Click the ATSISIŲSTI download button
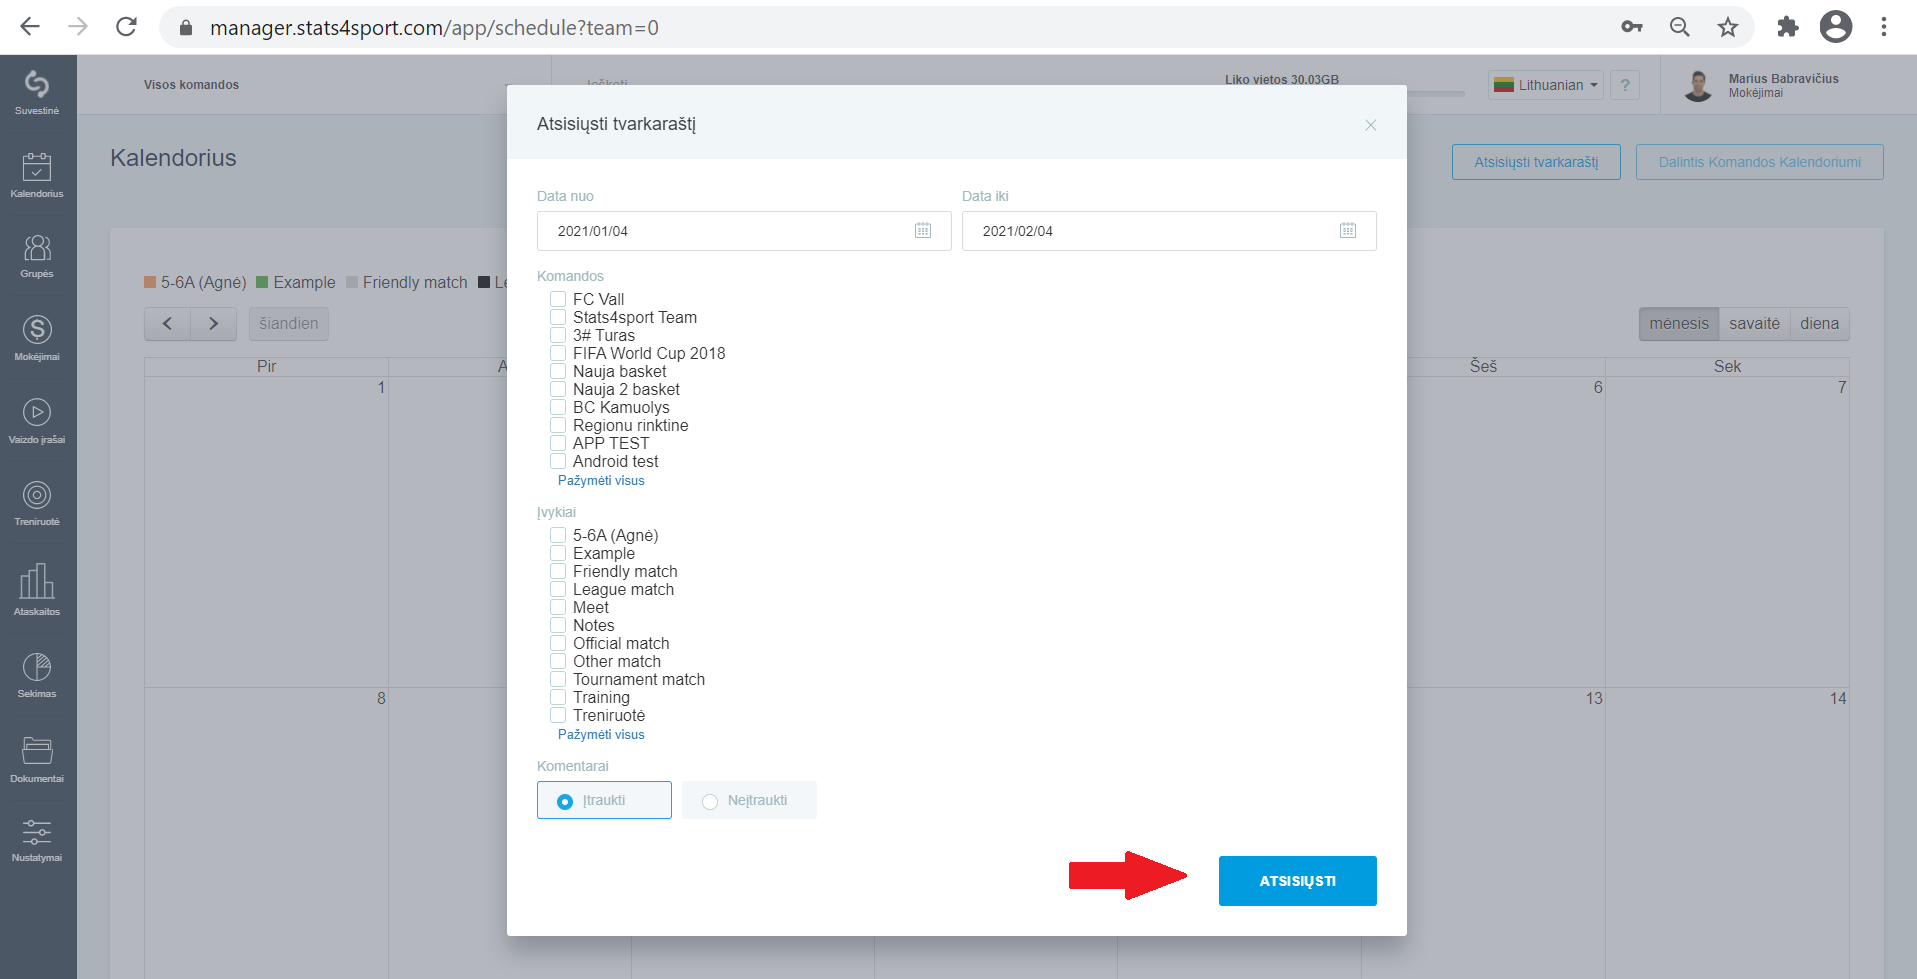This screenshot has height=979, width=1917. point(1298,881)
